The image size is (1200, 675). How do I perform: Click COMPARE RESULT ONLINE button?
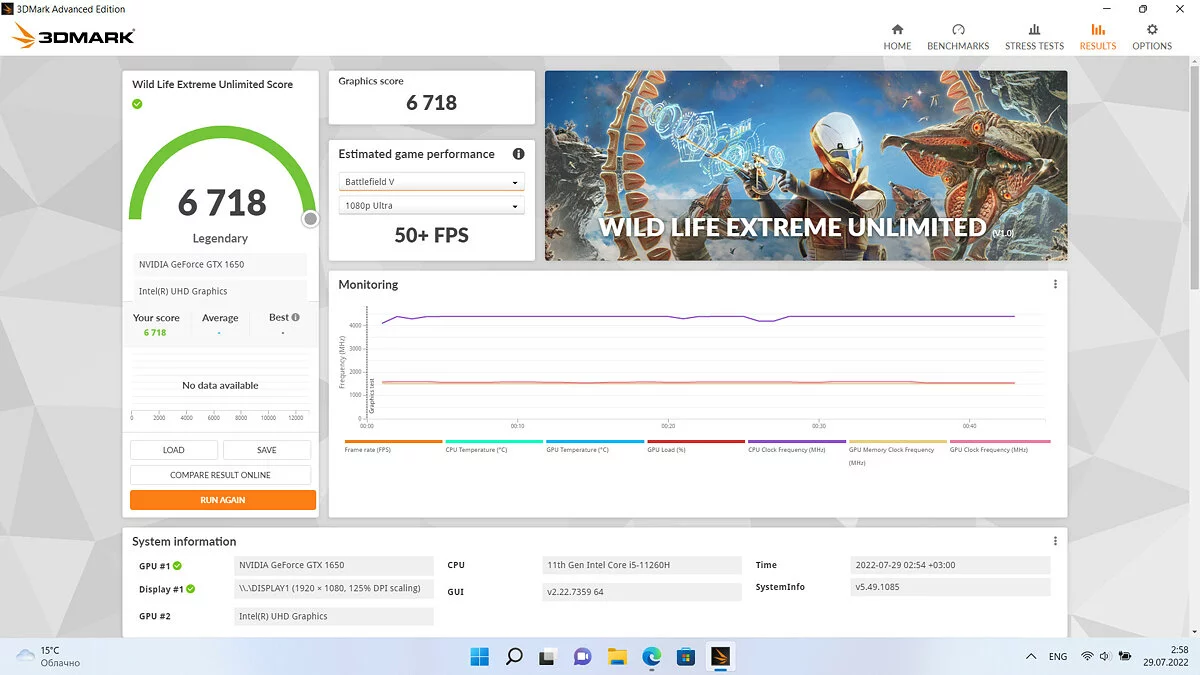220,475
